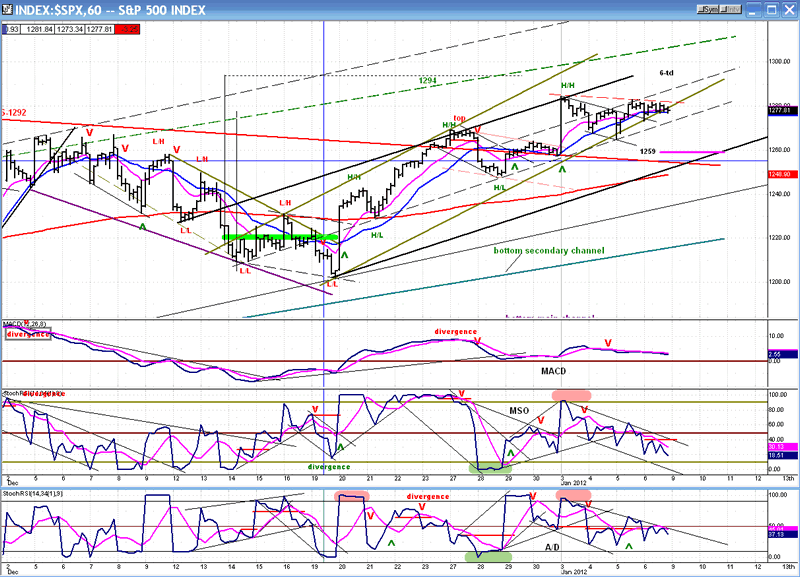This screenshot has width=800, height=577.
Task: Click the MSO label in stochastic panel
Action: [x=519, y=410]
